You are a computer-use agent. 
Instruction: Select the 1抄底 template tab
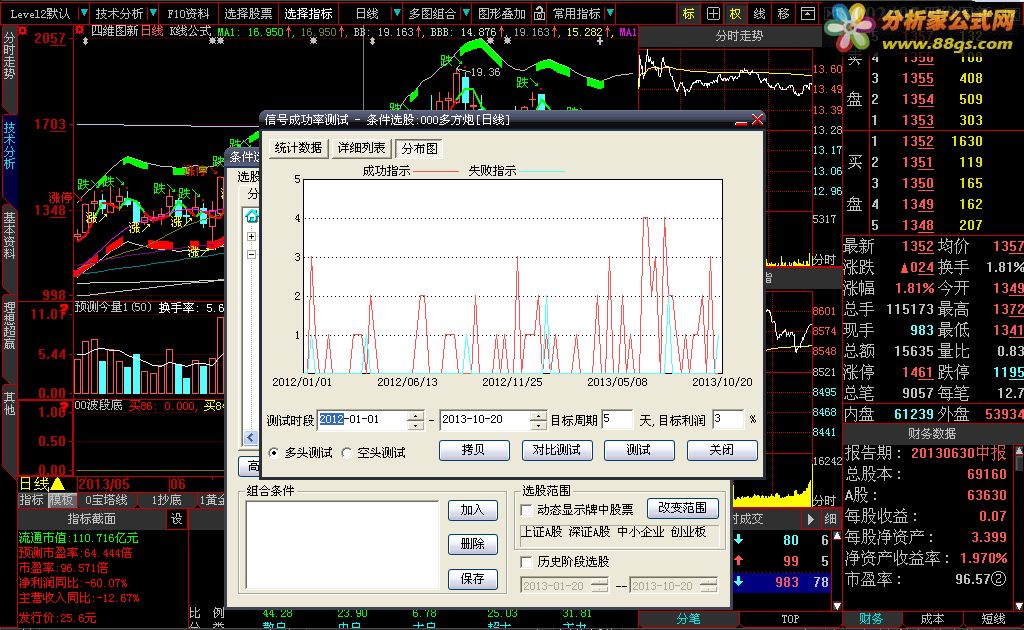(166, 500)
